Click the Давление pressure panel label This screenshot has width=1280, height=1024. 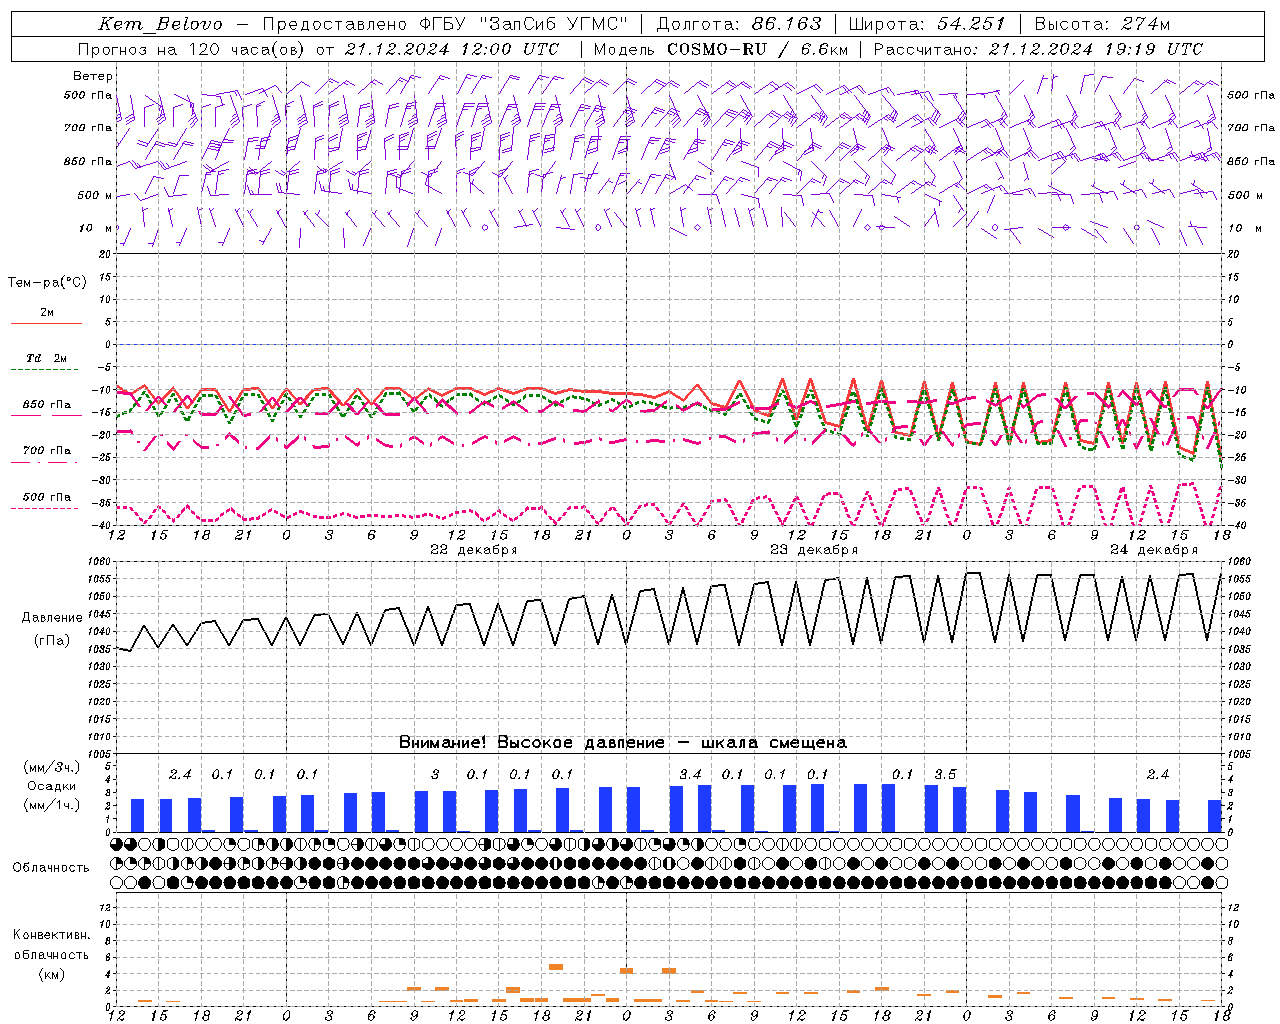click(x=51, y=618)
